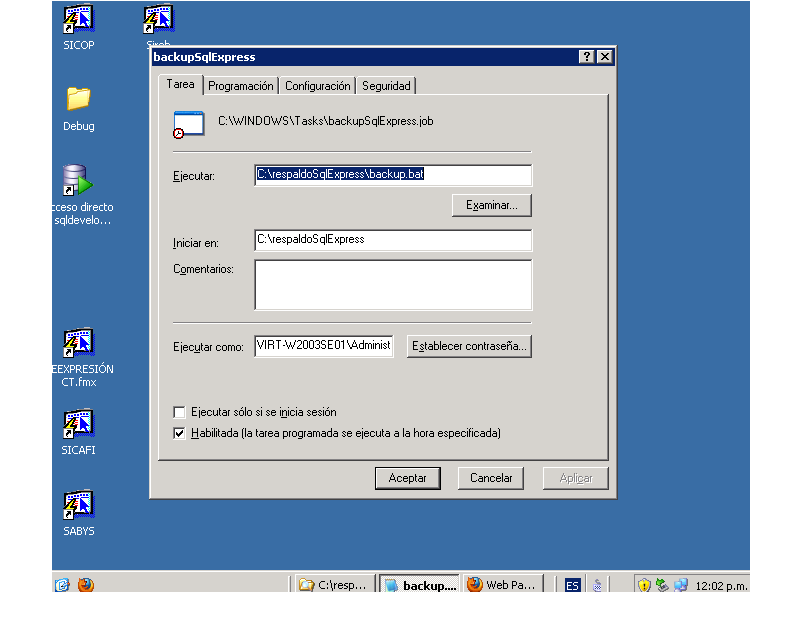Switch to backup... taskbar window
Screen dimensions: 802x630
(x=420, y=585)
